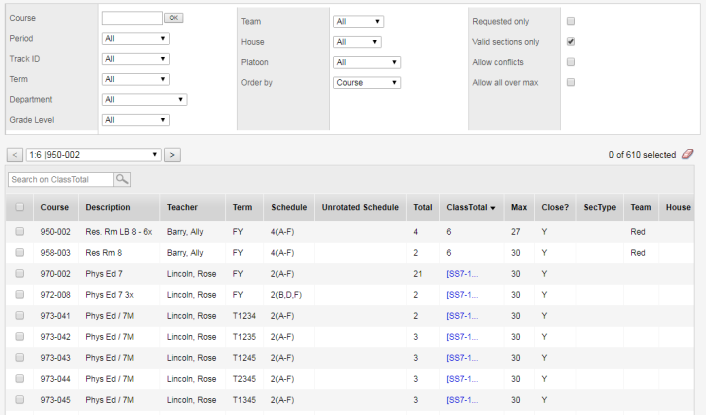Go to previous section with left arrow

(x=15, y=155)
